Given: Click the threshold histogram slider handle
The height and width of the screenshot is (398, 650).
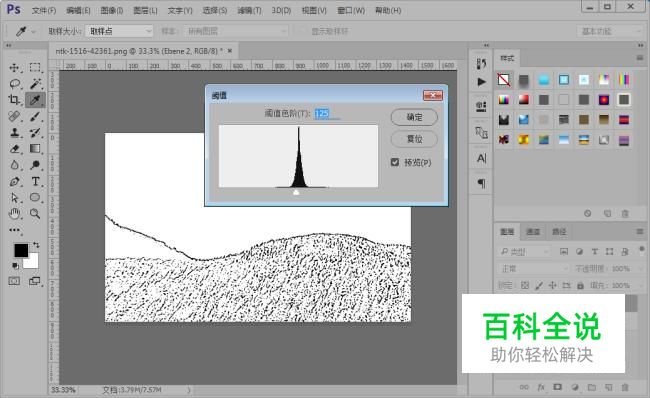Looking at the screenshot, I should point(296,192).
